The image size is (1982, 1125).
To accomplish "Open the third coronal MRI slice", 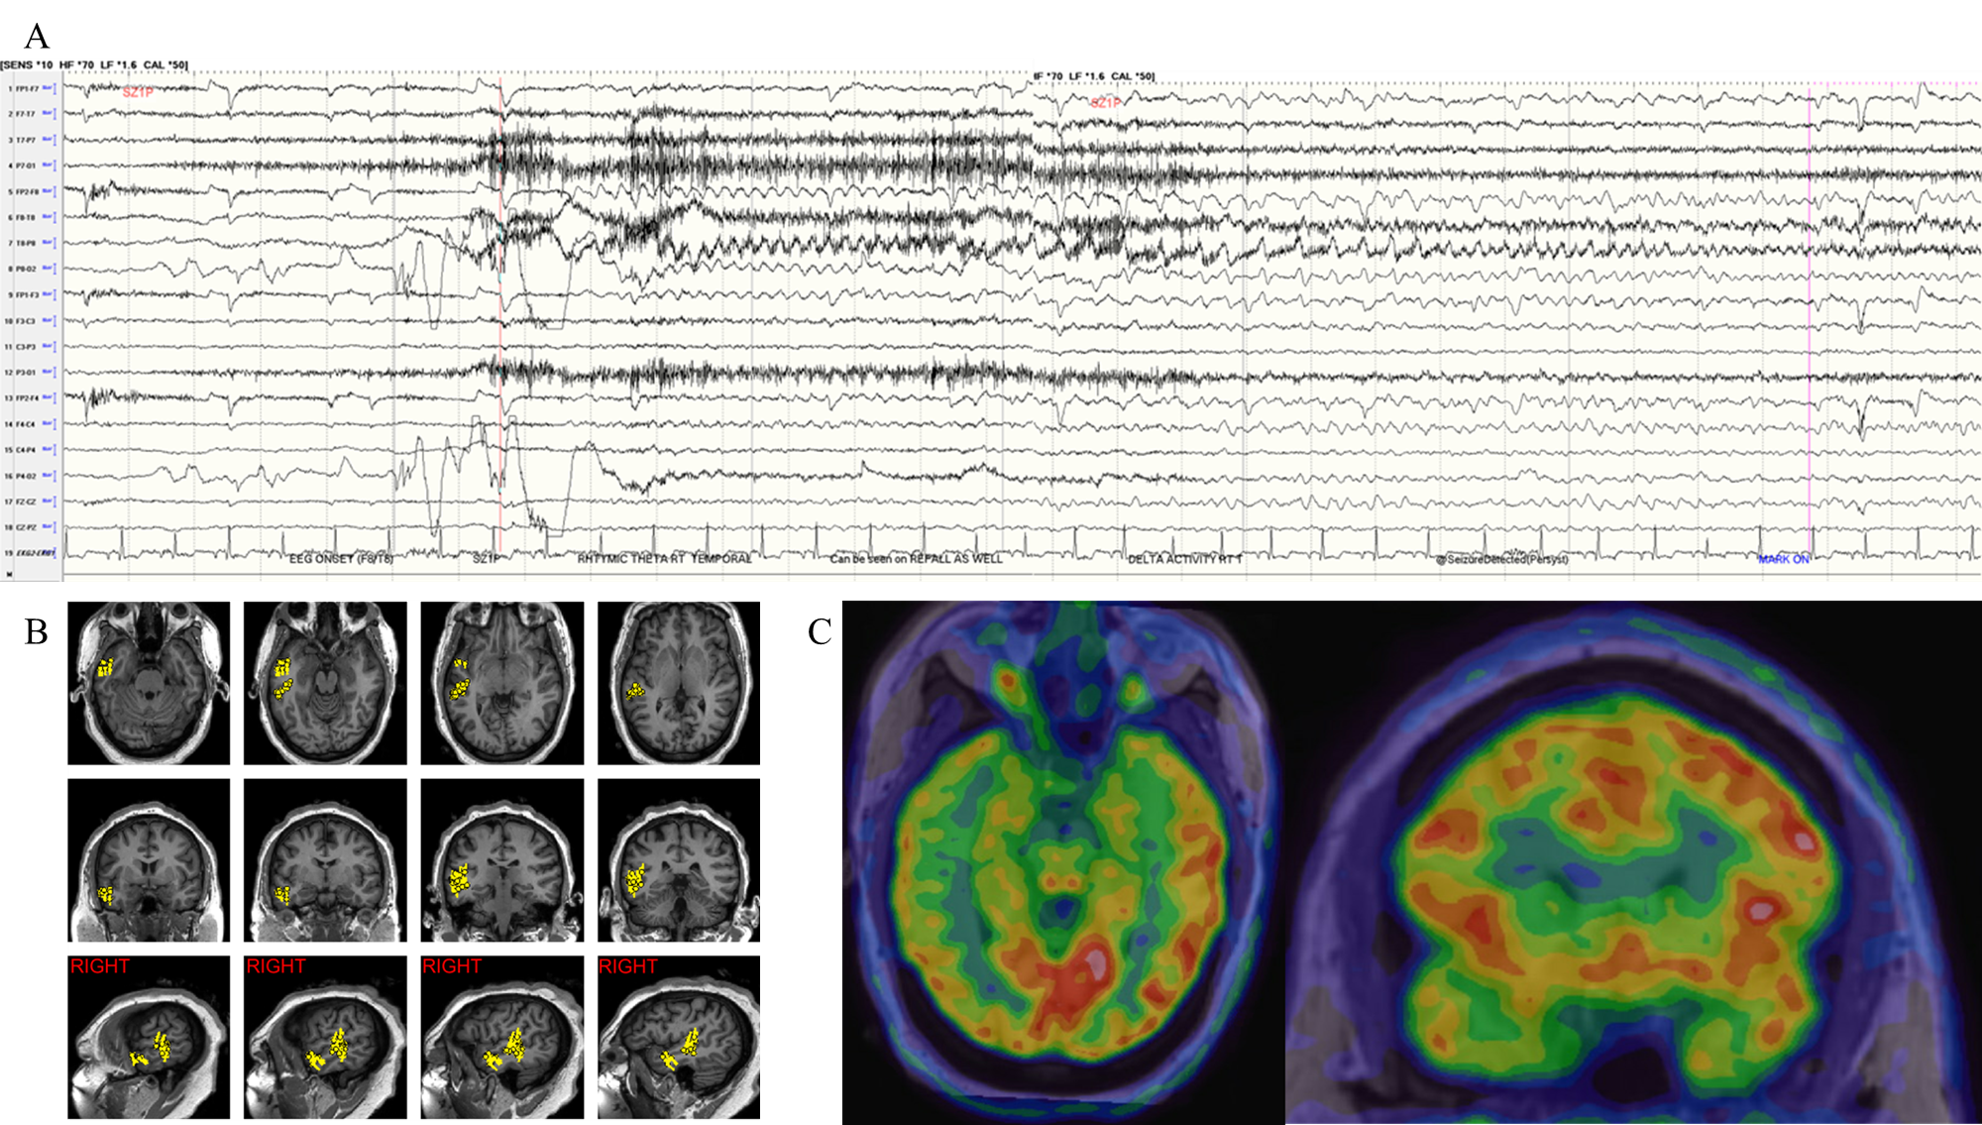I will (x=502, y=862).
